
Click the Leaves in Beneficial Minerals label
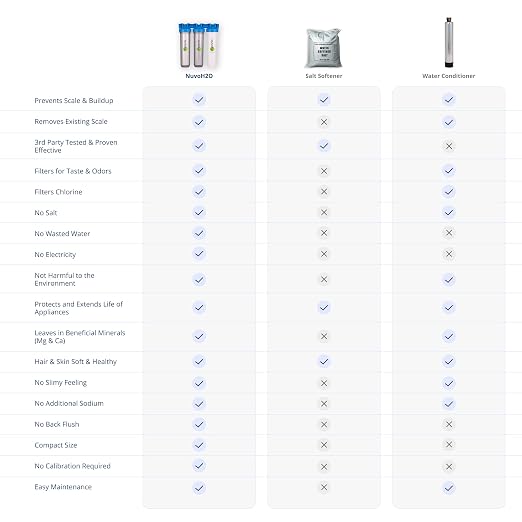(x=80, y=337)
